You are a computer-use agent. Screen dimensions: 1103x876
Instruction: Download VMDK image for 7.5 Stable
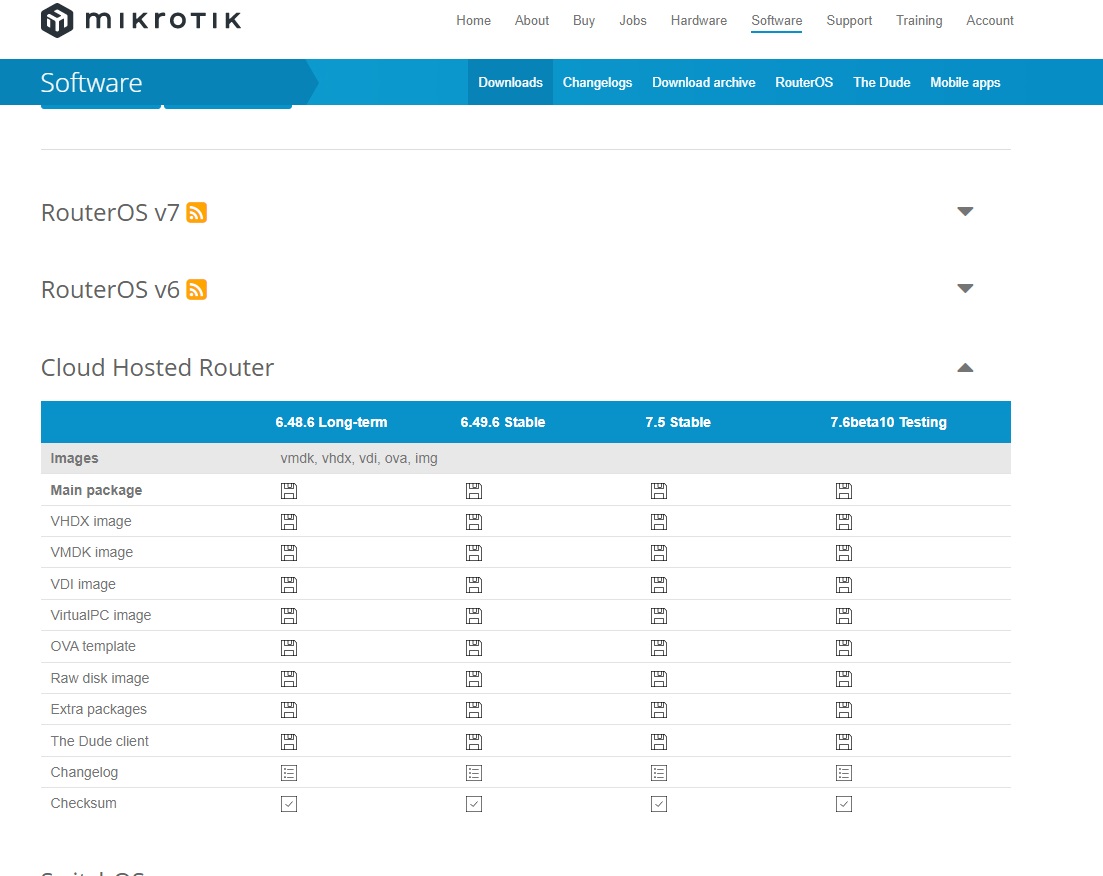pos(658,552)
